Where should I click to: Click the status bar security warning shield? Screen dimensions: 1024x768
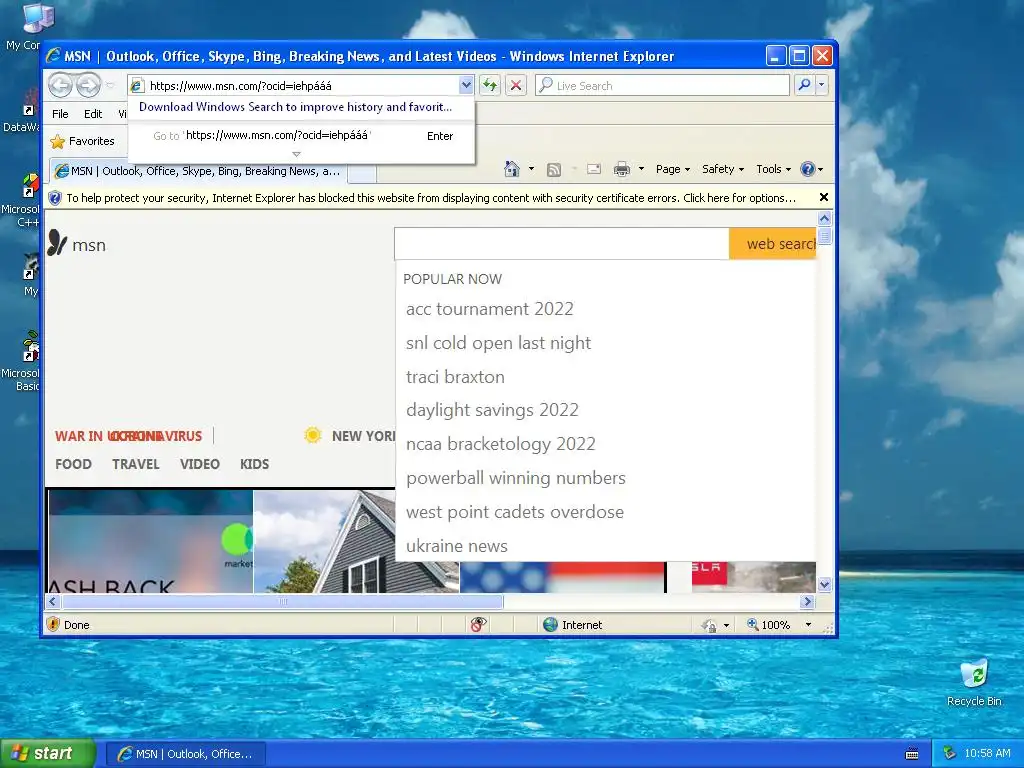pos(54,624)
